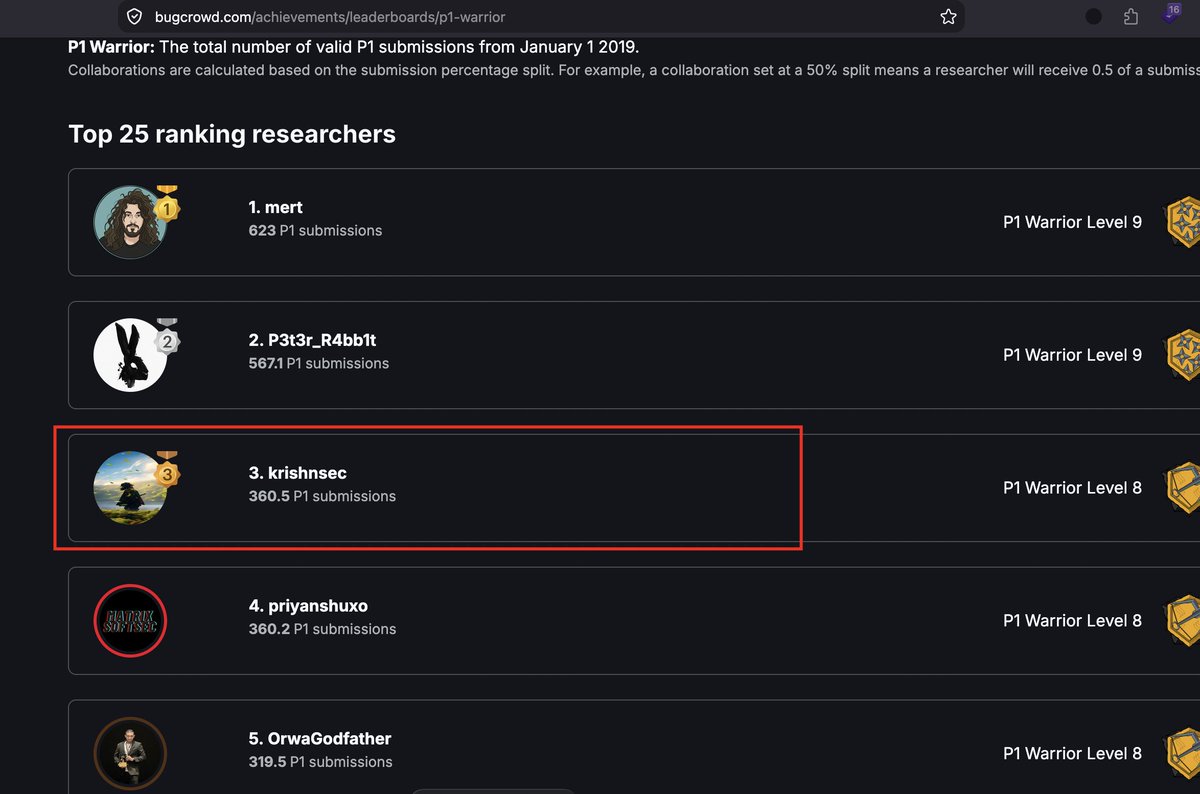Open priyanshuxo's red-ringed avatar
Image resolution: width=1200 pixels, height=794 pixels.
click(130, 621)
